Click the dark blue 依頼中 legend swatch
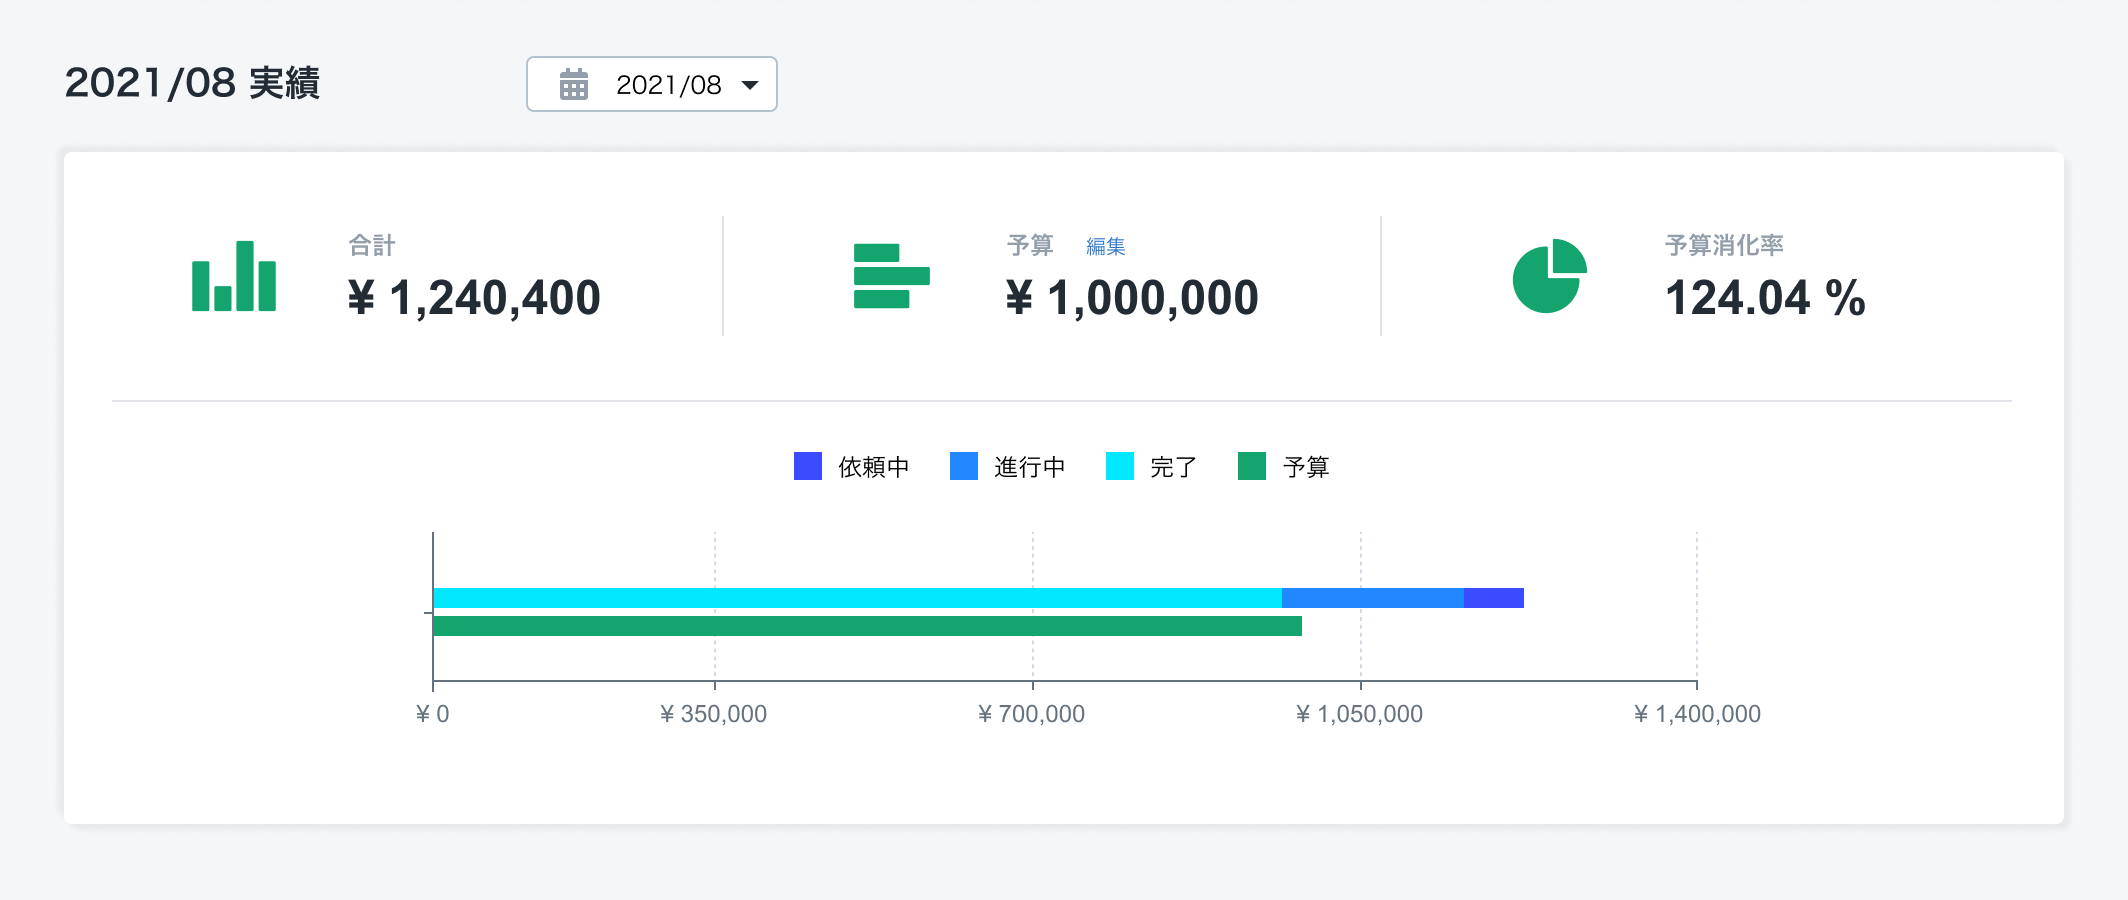This screenshot has width=2128, height=900. 808,467
